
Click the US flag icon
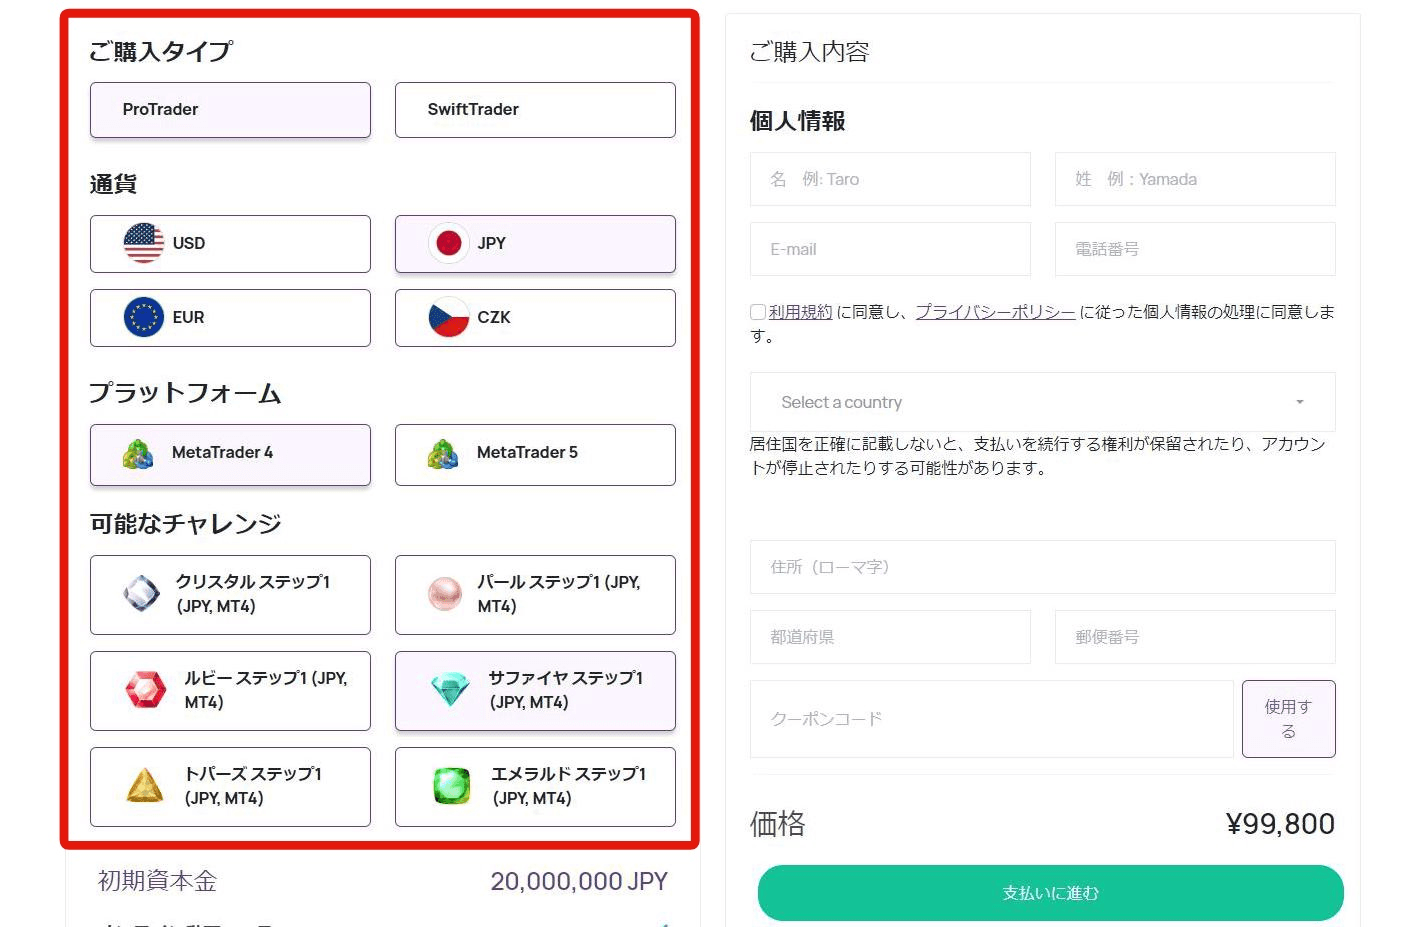[x=144, y=243]
